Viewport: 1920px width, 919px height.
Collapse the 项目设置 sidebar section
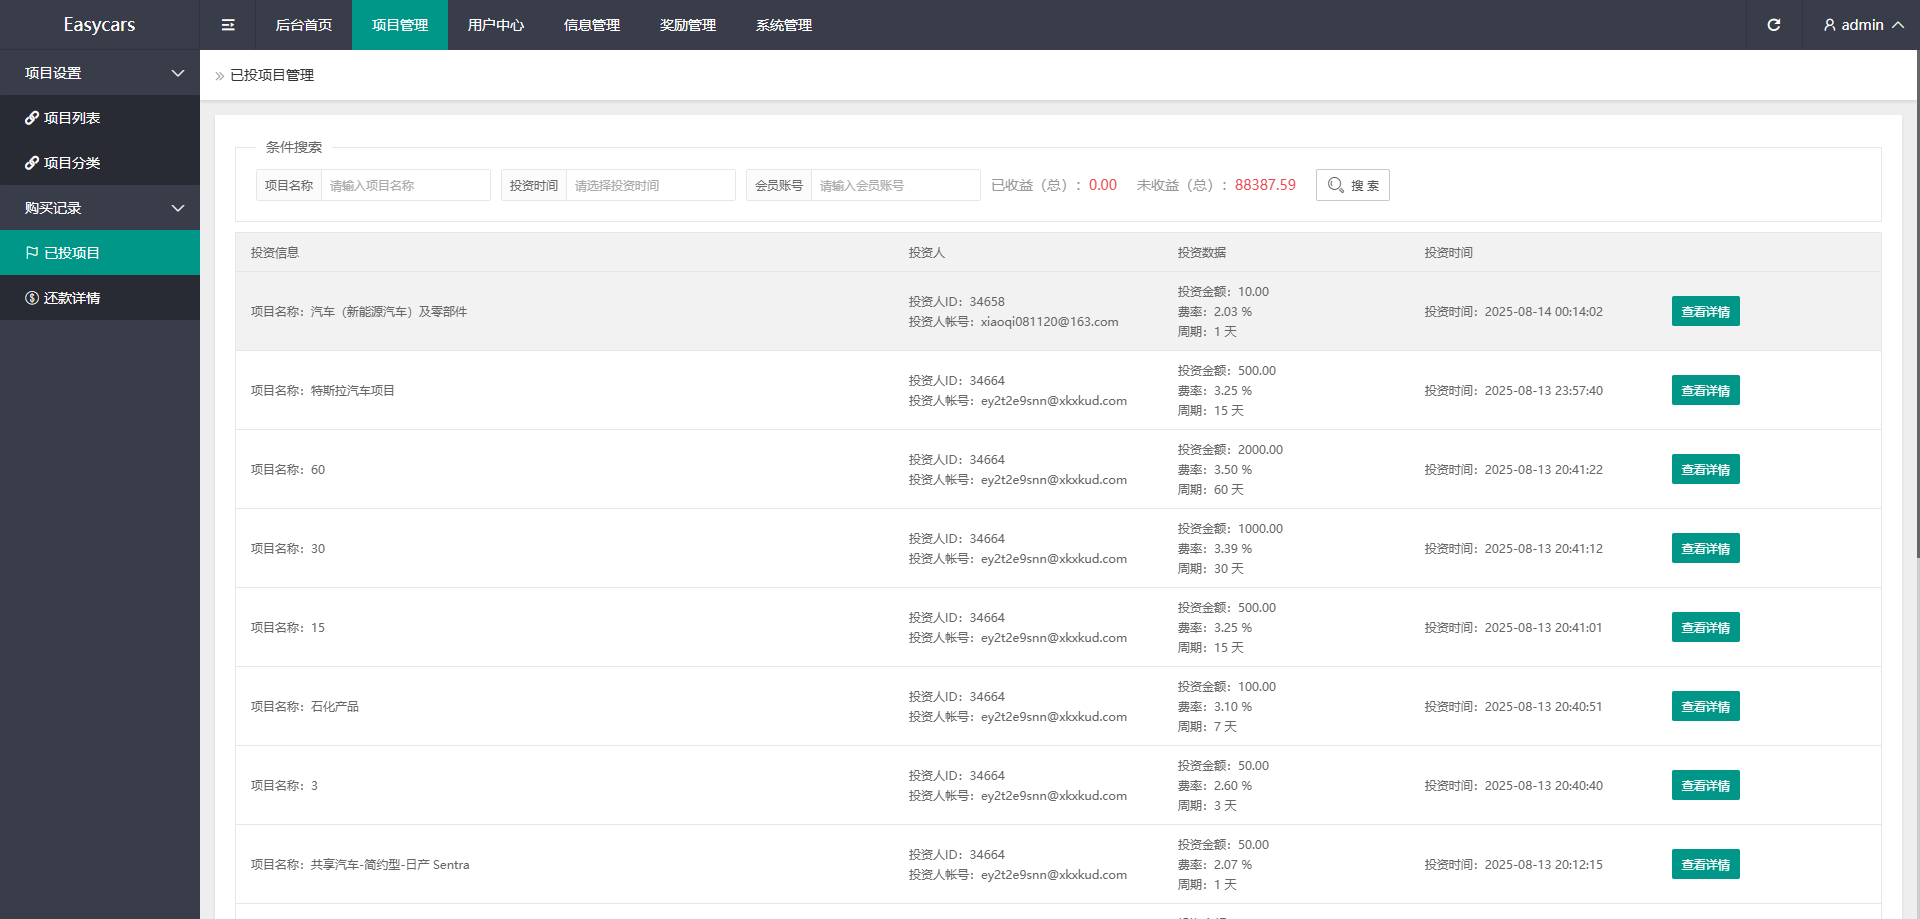(178, 73)
